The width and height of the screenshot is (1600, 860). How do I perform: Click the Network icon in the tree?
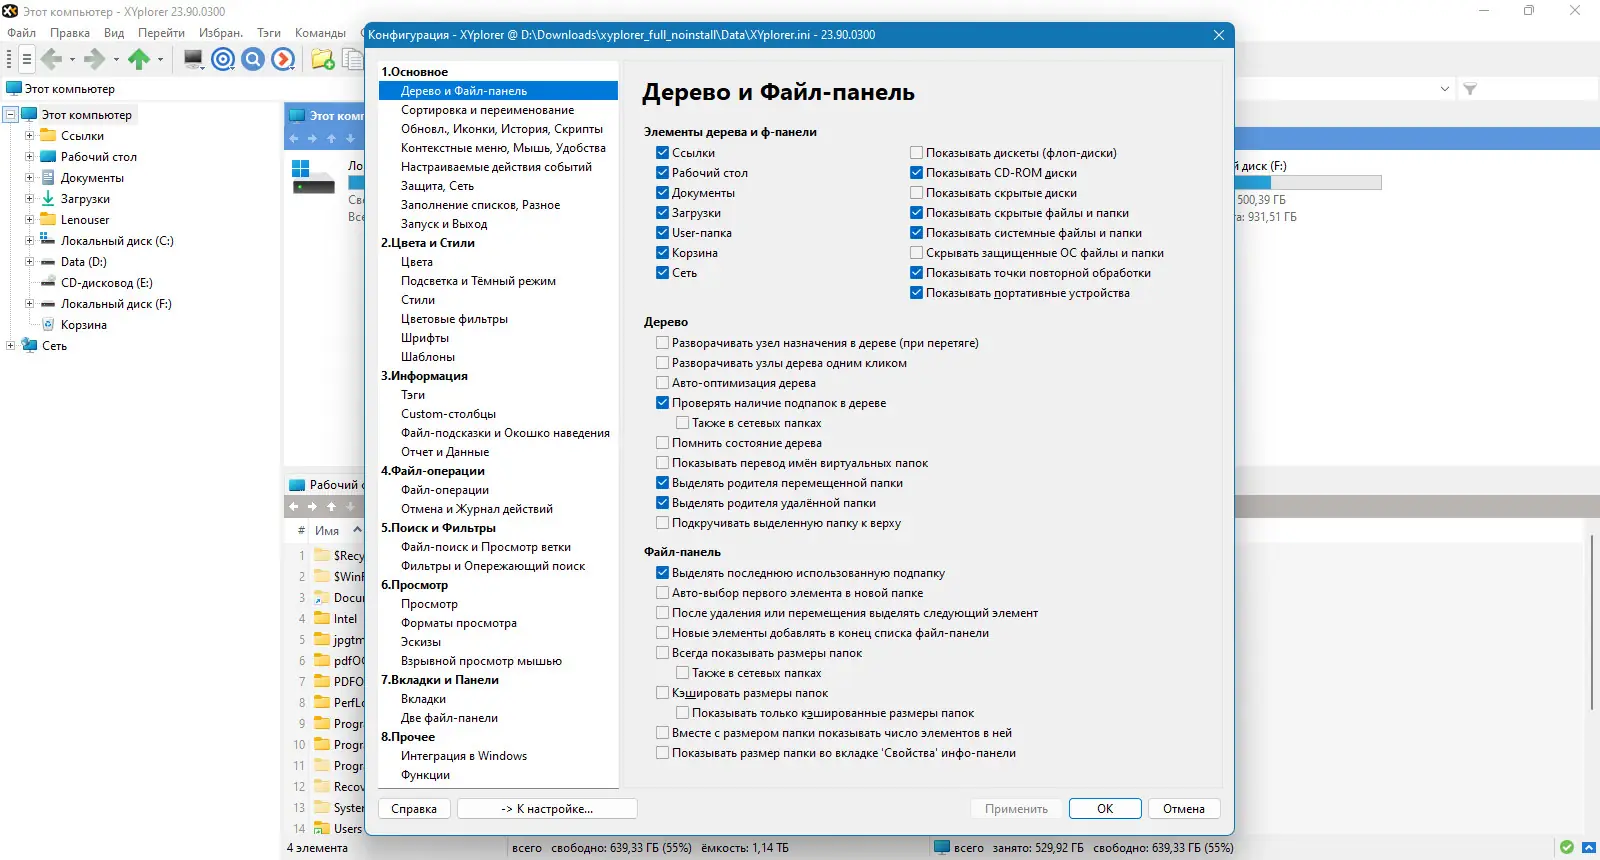point(29,346)
